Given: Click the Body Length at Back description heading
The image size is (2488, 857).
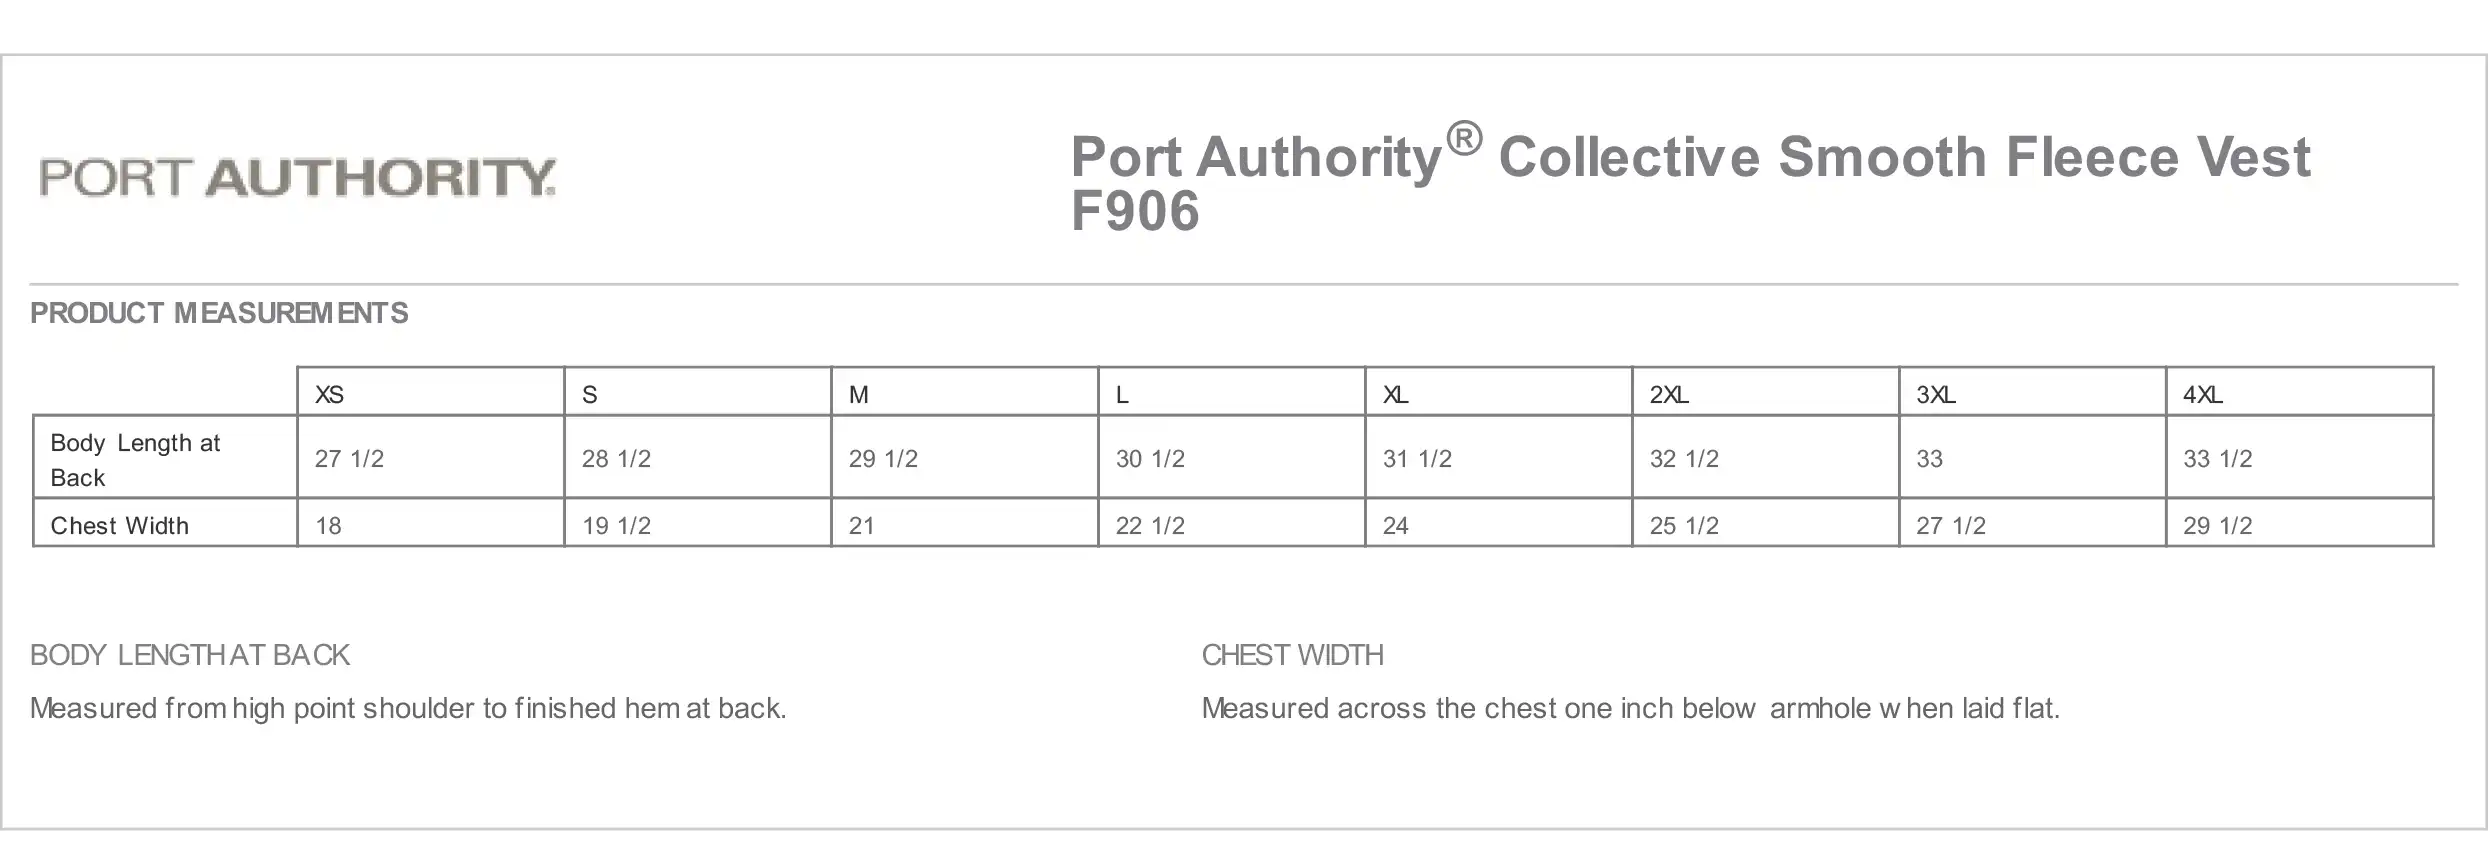Looking at the screenshot, I should click(190, 655).
